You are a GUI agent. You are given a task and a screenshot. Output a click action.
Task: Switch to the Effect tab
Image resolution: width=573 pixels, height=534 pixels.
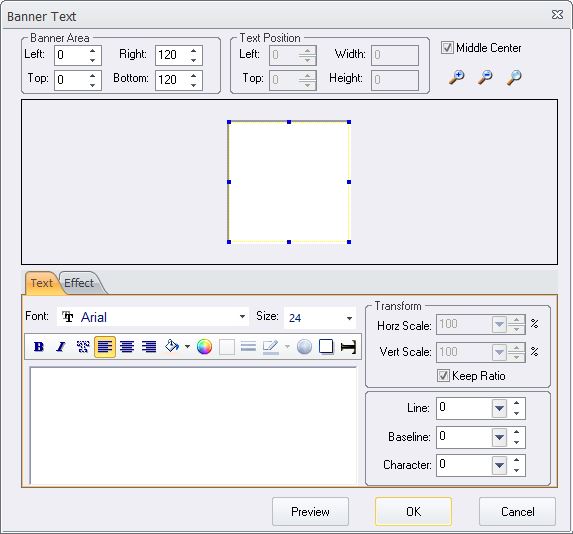pos(79,283)
